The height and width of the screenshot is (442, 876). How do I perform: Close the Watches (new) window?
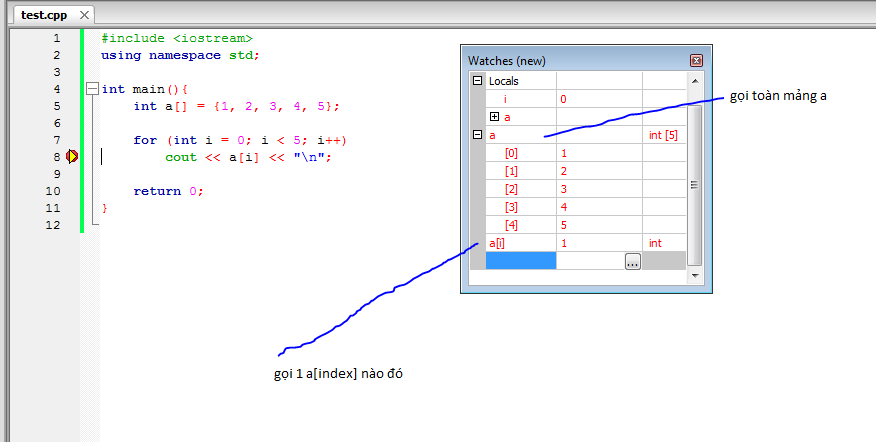click(x=696, y=60)
